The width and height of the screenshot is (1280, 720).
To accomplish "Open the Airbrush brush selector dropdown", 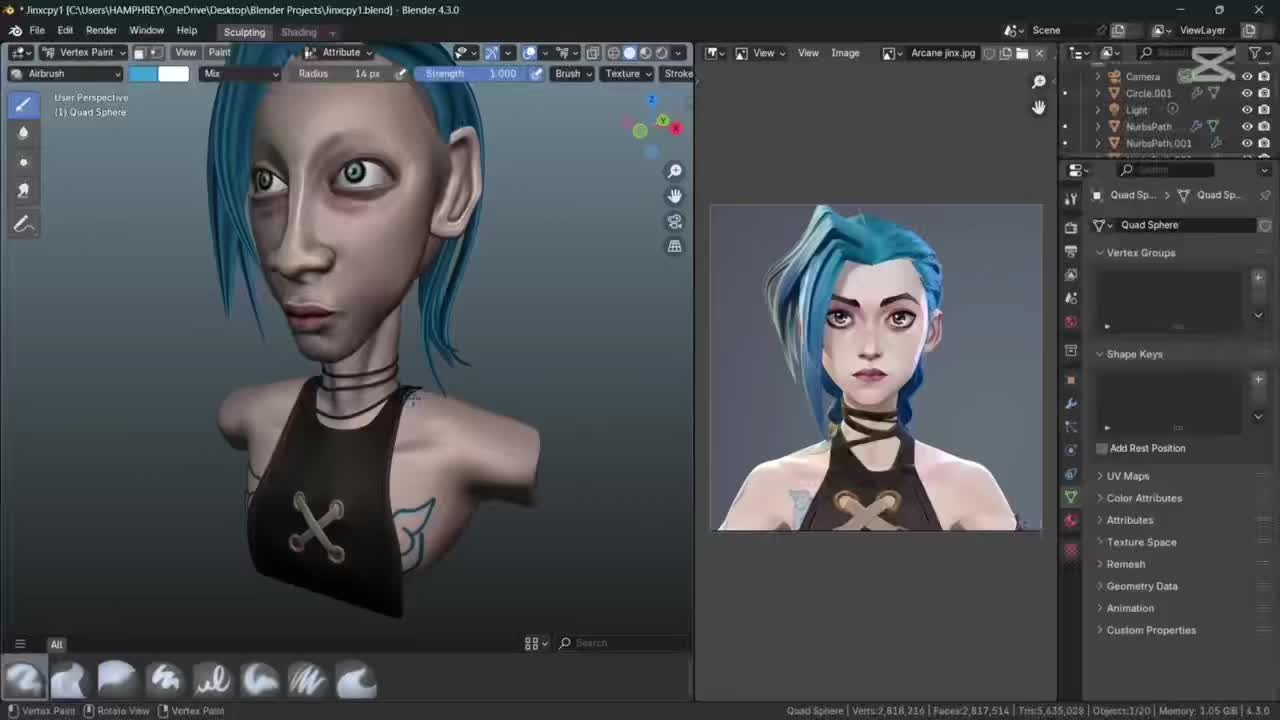I will 66,73.
